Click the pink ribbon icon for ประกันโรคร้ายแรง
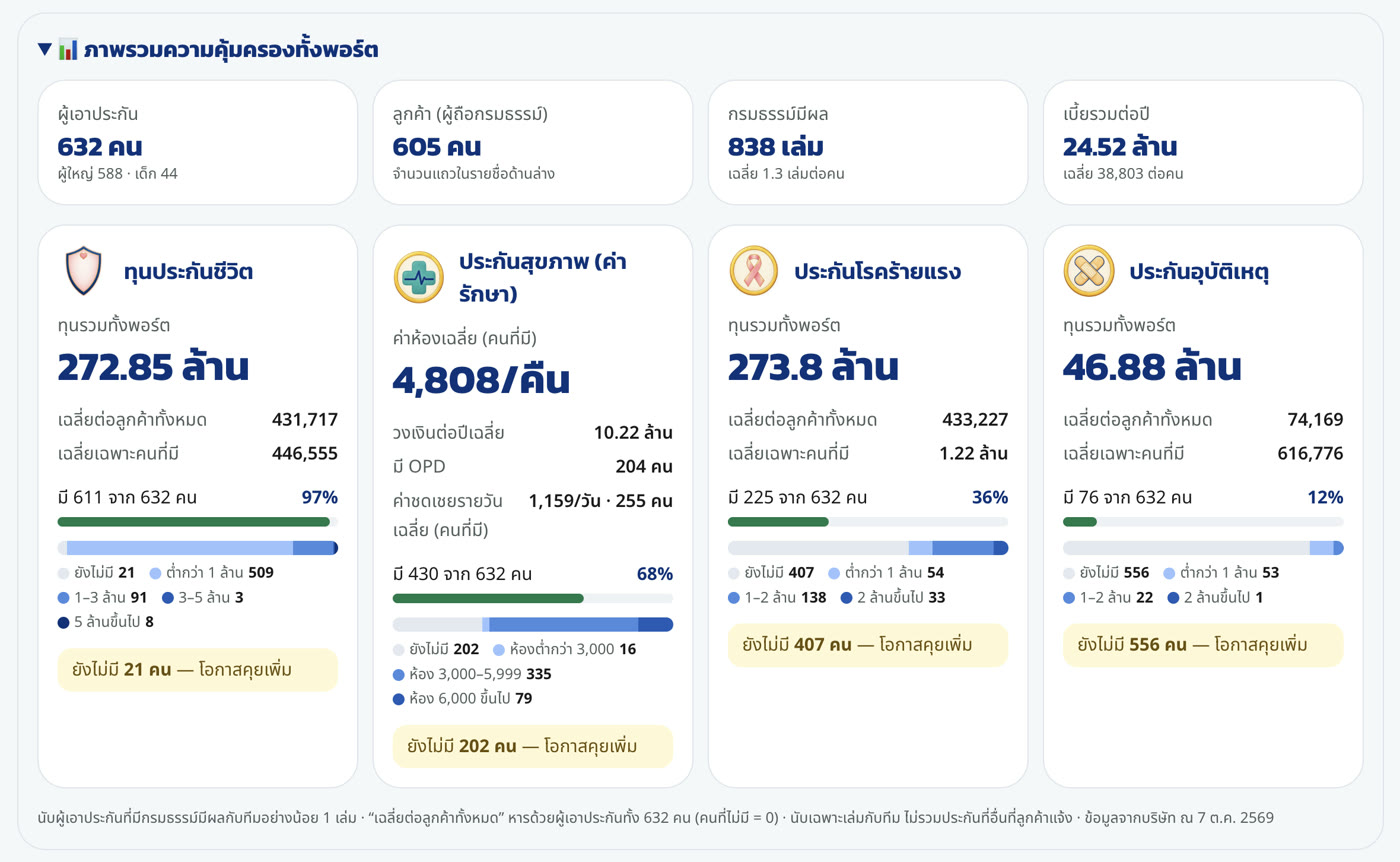This screenshot has height=862, width=1400. click(x=753, y=271)
